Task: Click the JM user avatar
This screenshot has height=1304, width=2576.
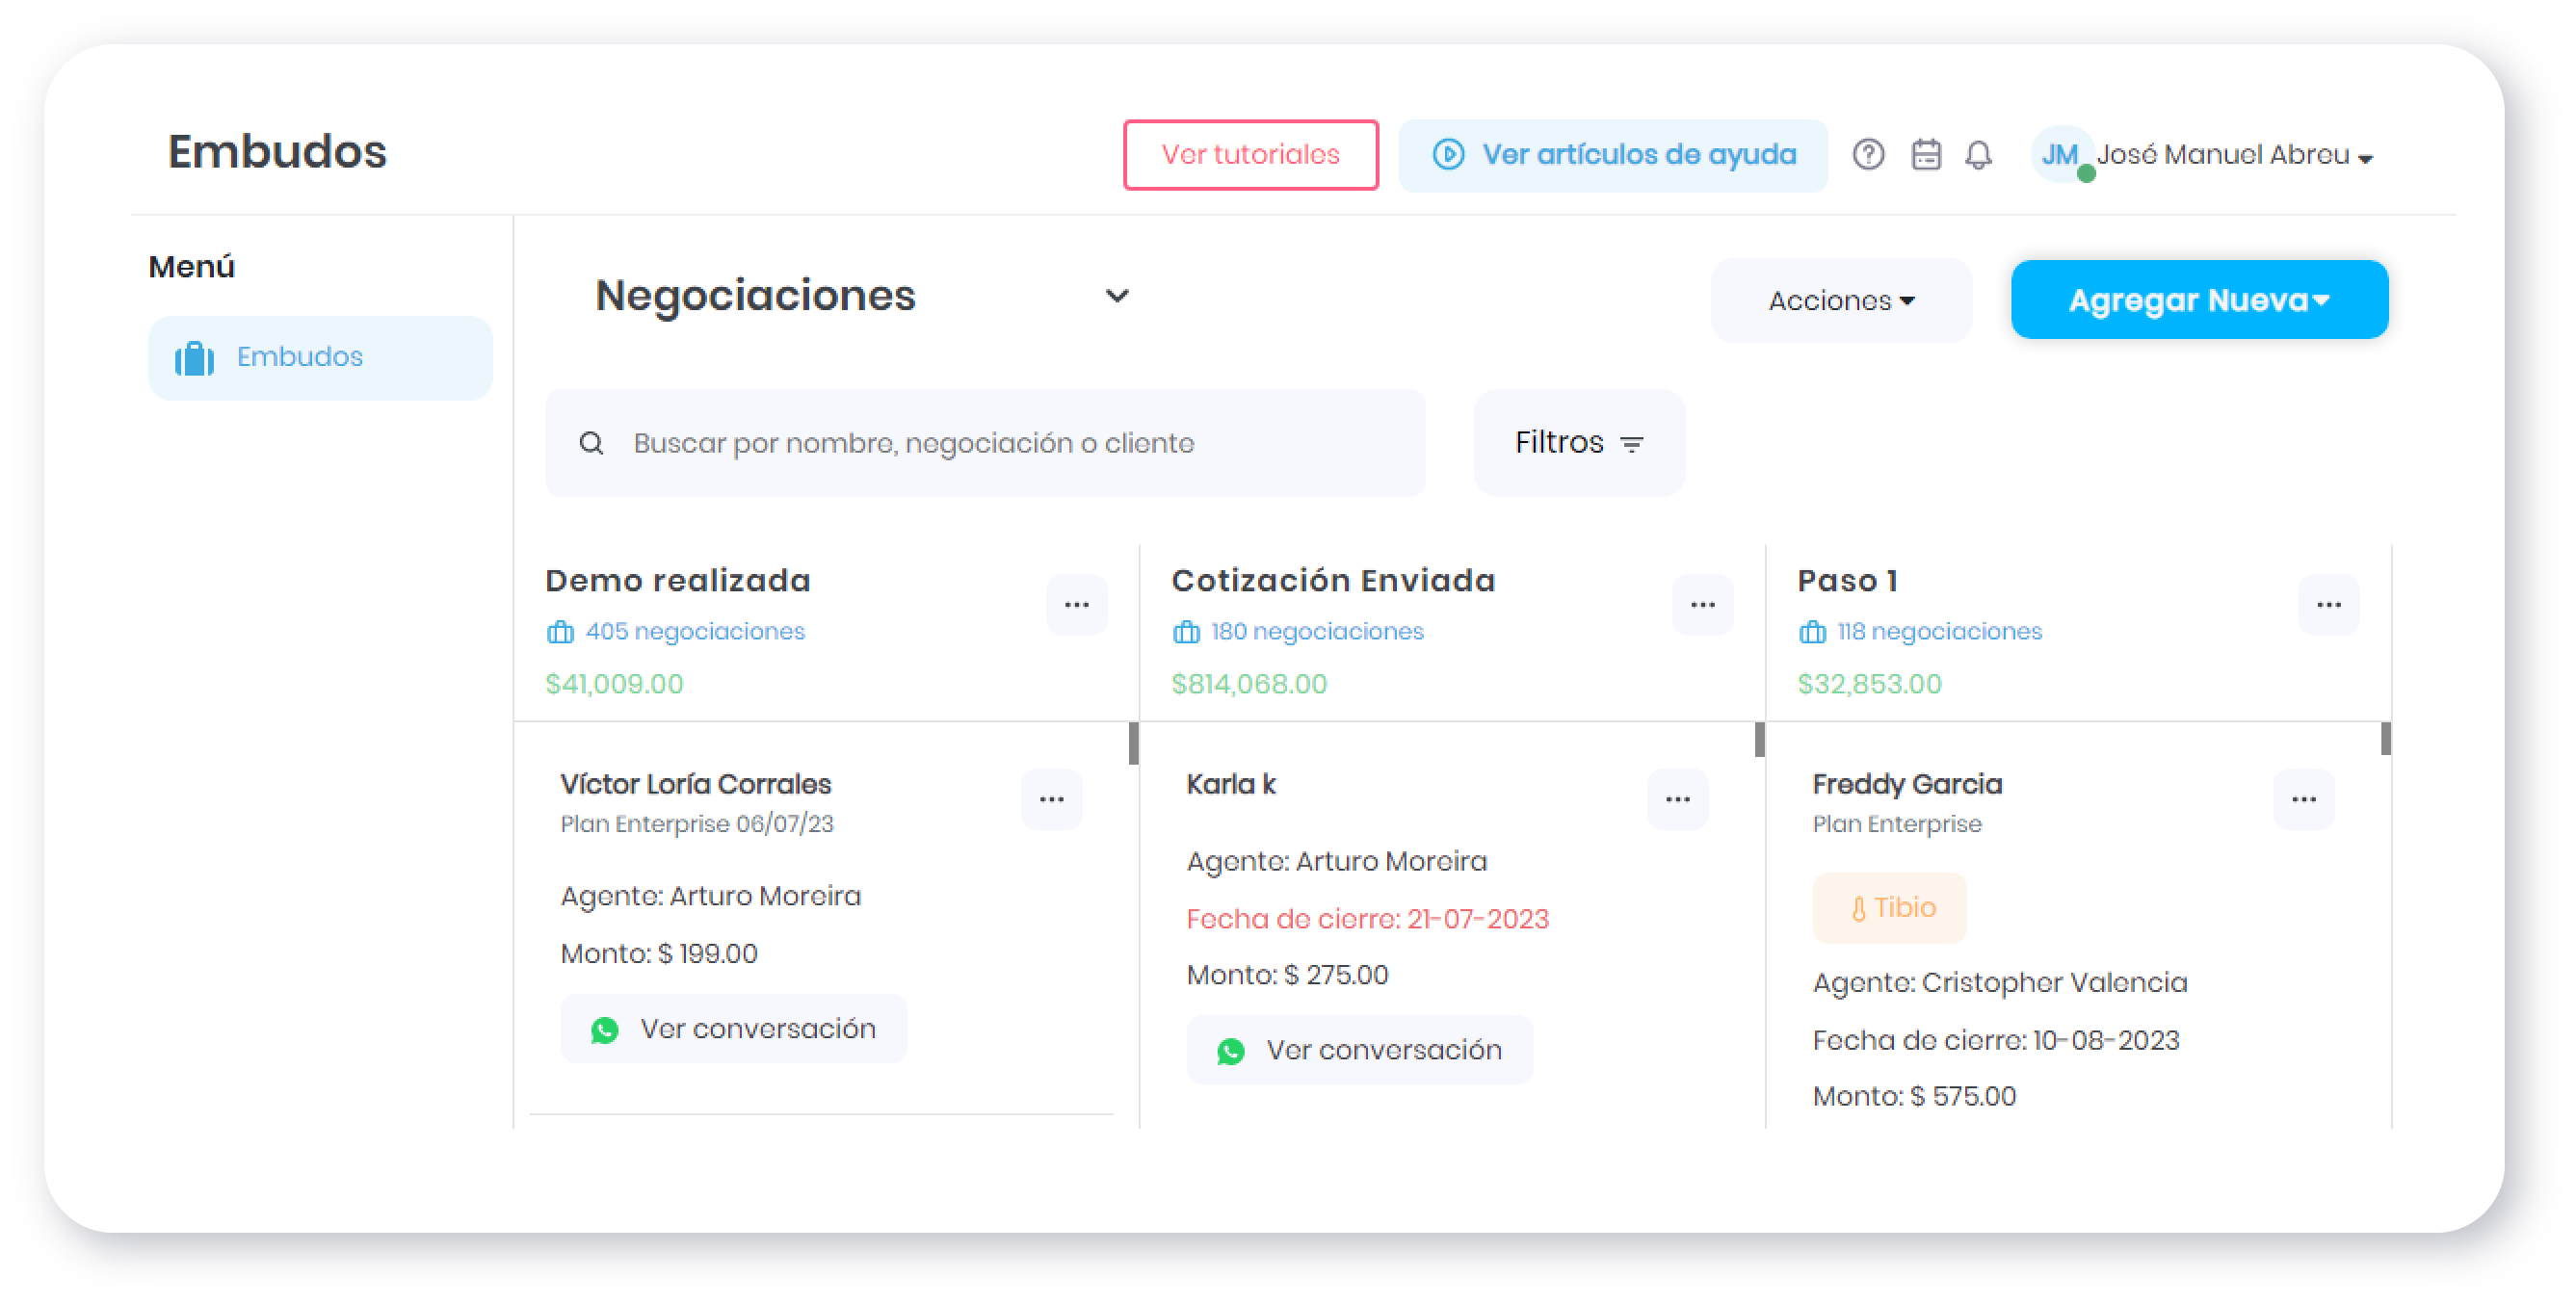Action: coord(2060,155)
